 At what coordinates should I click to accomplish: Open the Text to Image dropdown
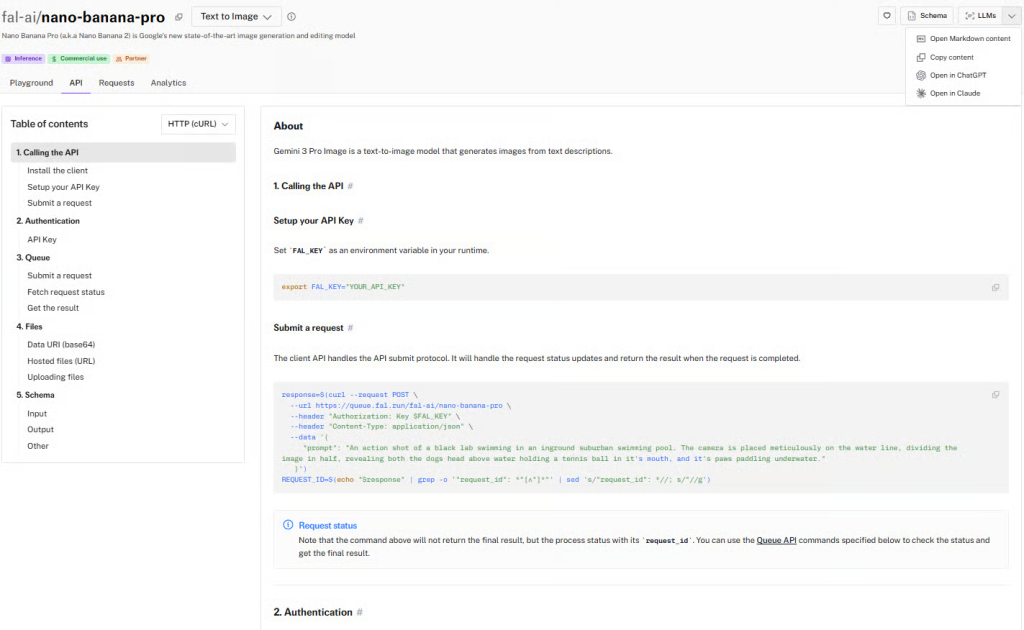coord(236,16)
